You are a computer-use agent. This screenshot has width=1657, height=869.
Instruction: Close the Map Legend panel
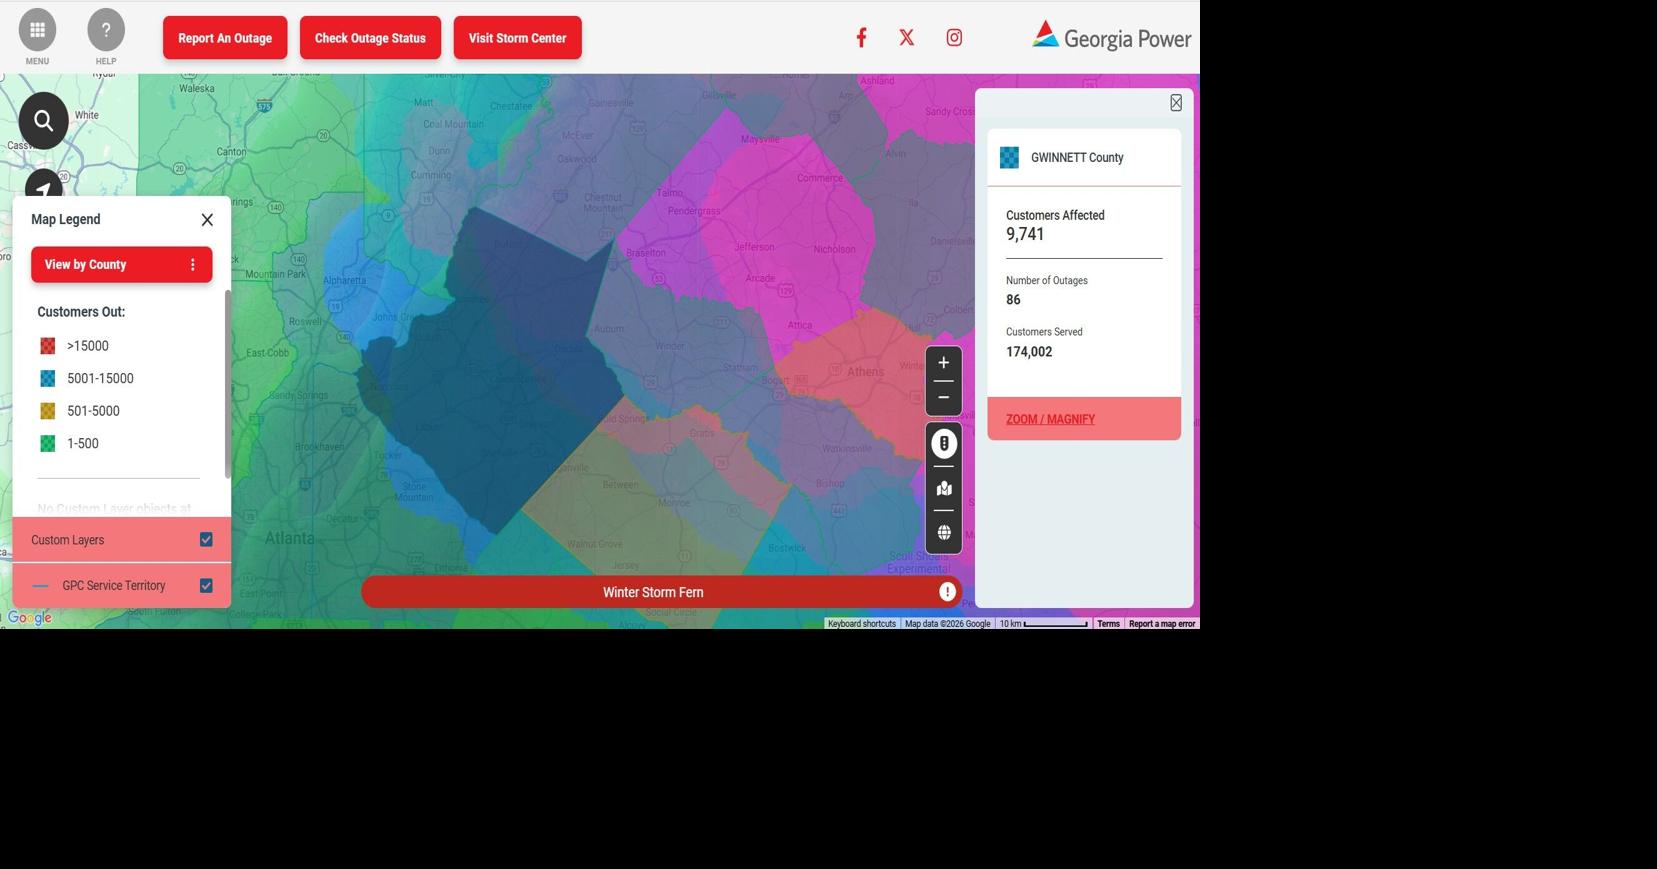point(207,220)
